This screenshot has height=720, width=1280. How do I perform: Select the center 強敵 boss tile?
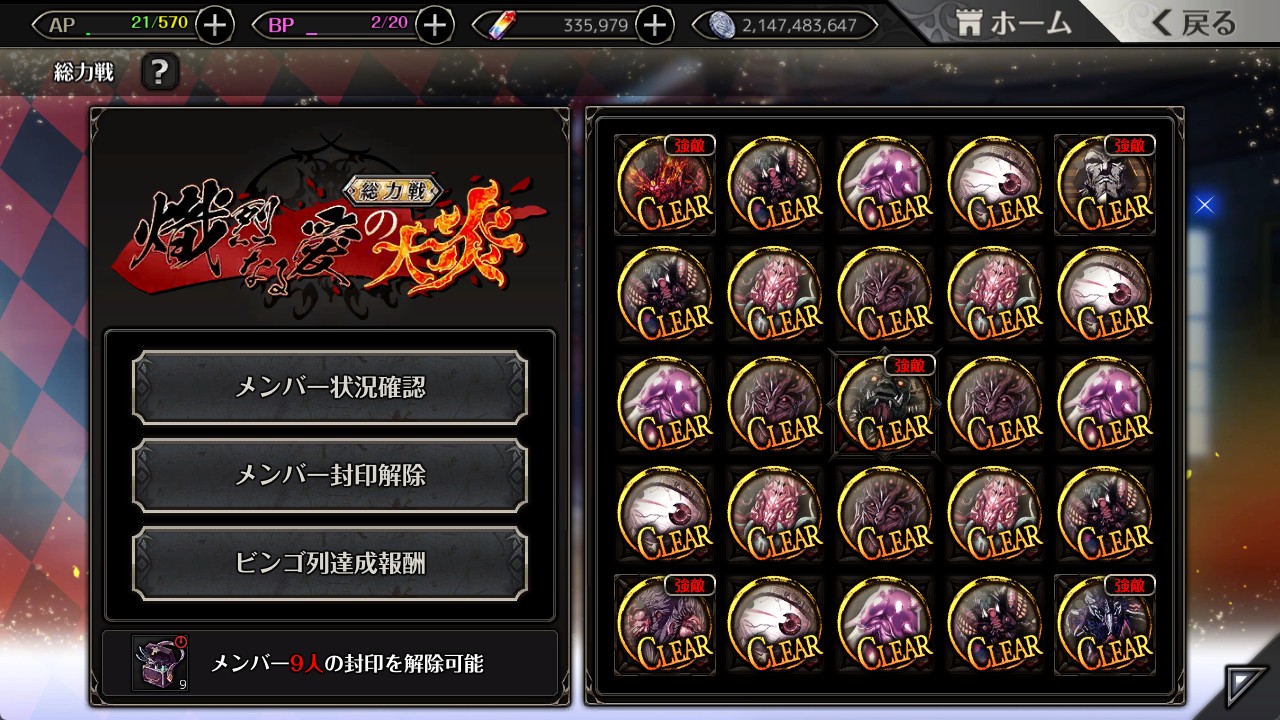coord(885,405)
